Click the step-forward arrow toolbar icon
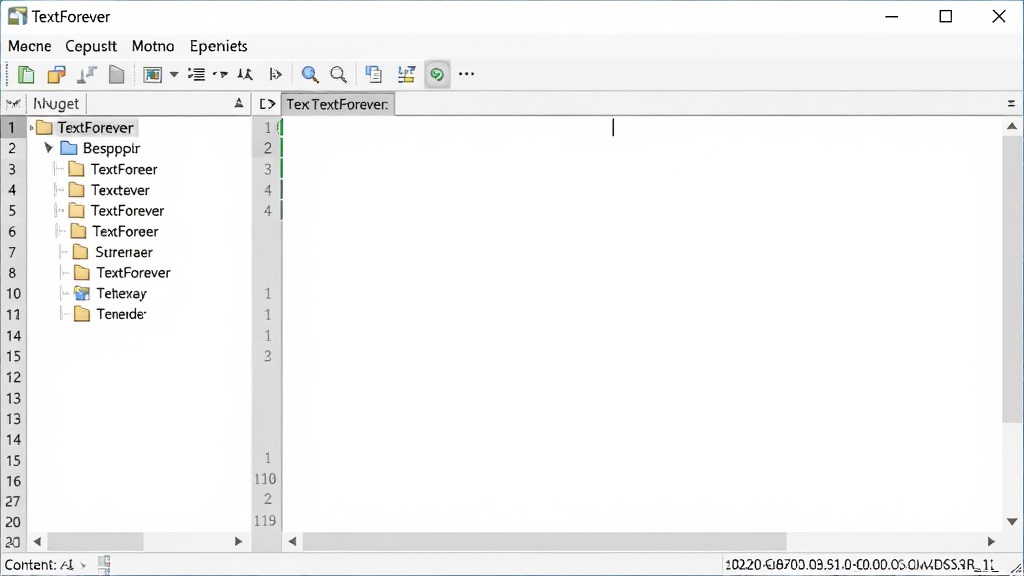This screenshot has width=1024, height=576. (276, 74)
